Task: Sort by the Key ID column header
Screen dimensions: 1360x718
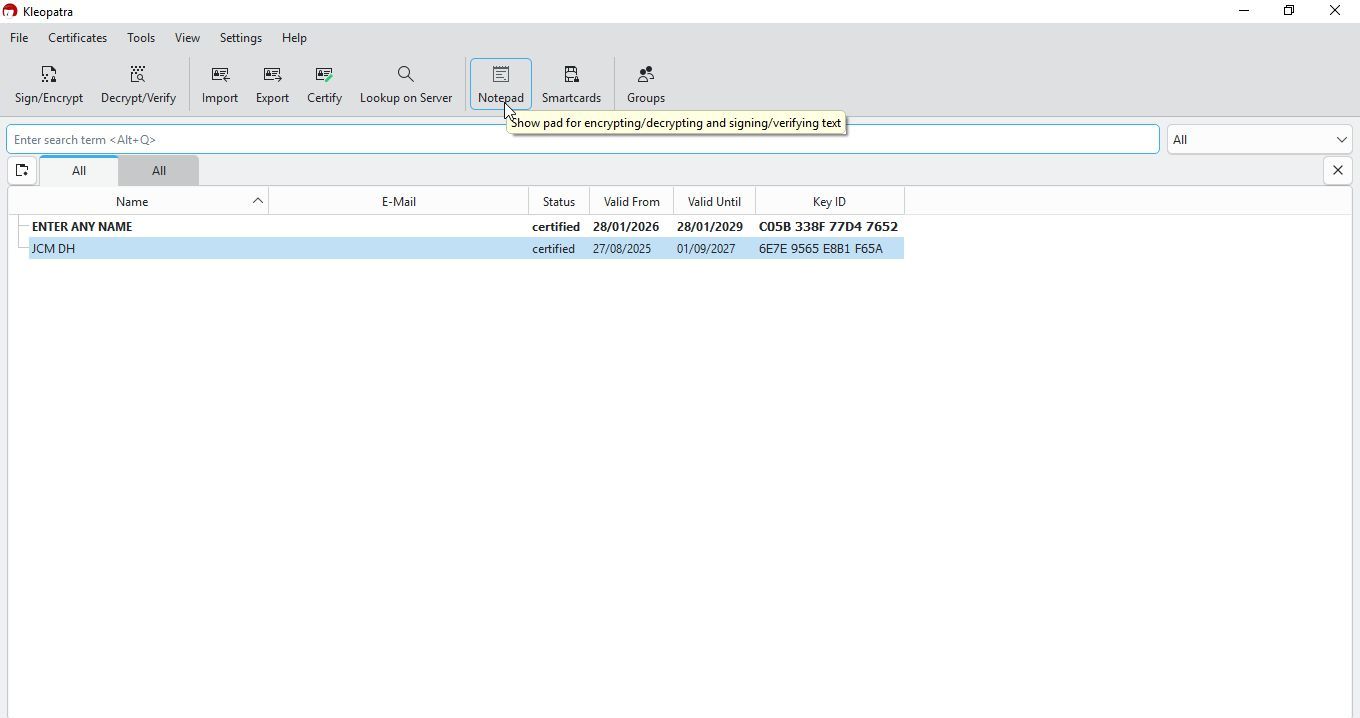Action: pos(829,202)
